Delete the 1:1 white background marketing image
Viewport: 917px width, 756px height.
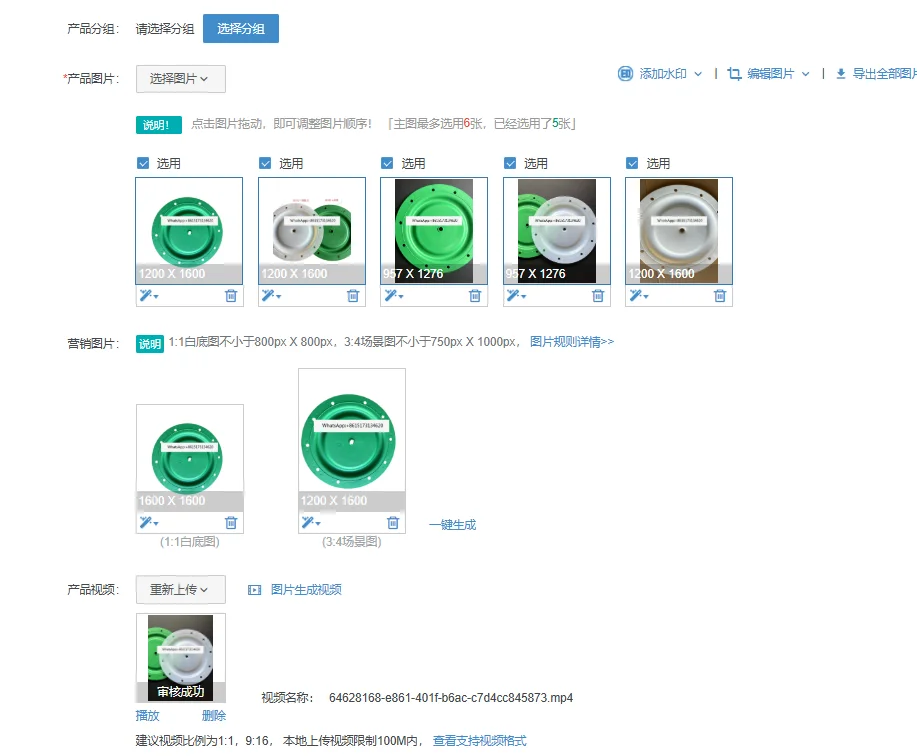coord(231,523)
